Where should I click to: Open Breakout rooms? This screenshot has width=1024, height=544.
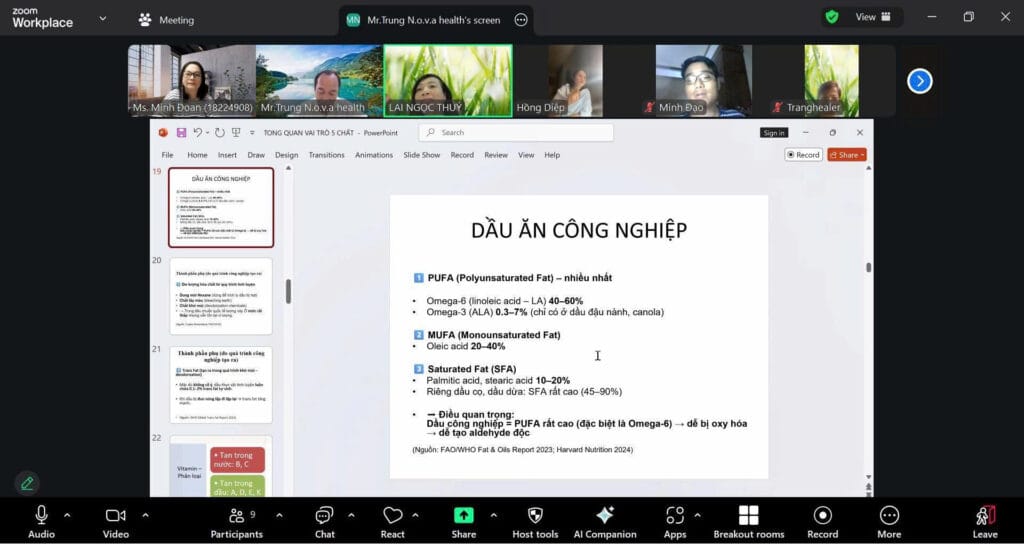pyautogui.click(x=748, y=520)
